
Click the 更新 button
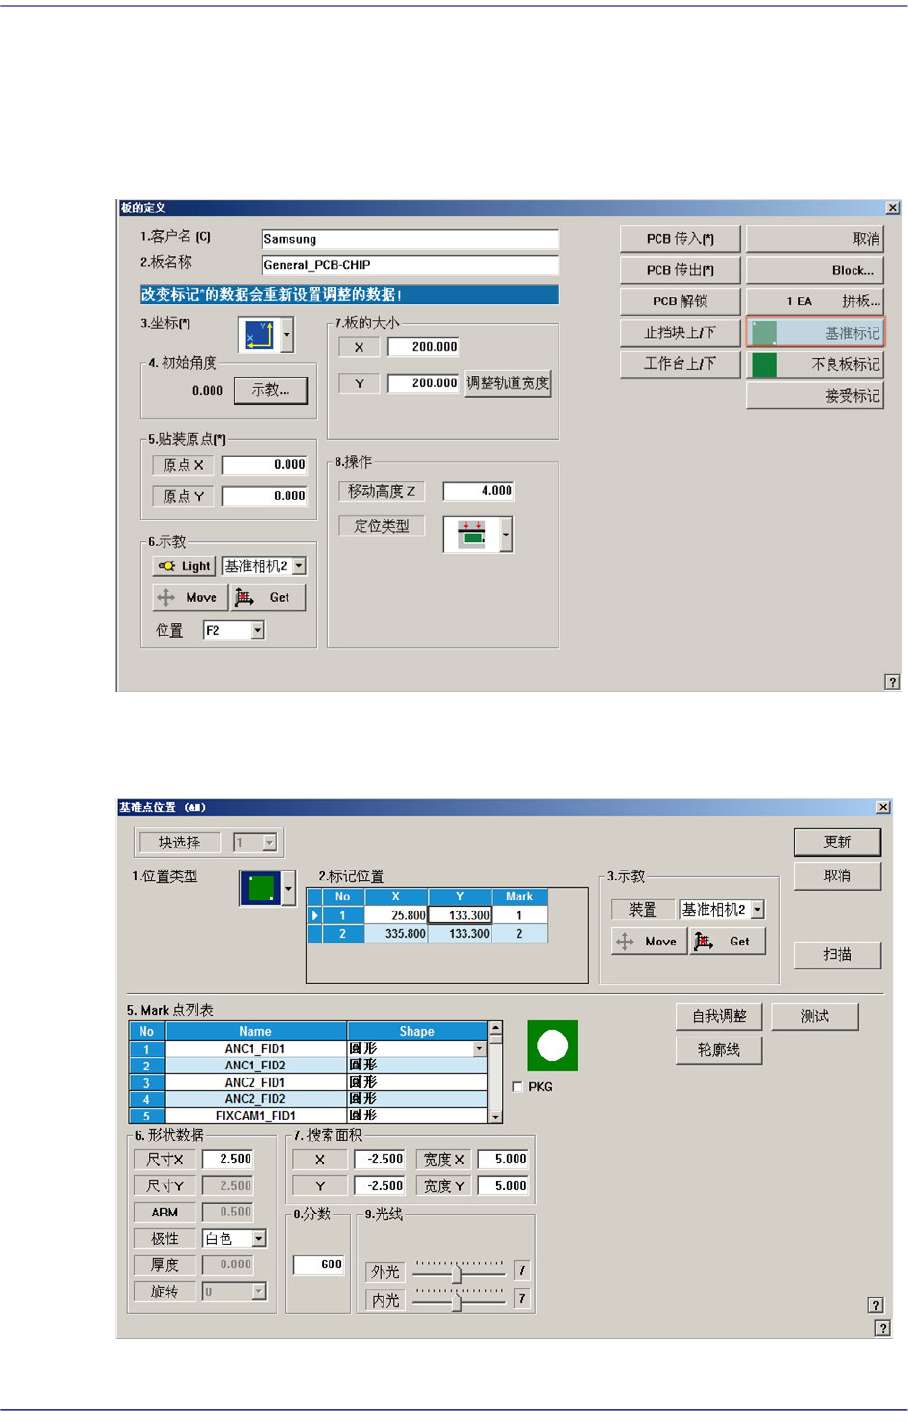pos(837,842)
